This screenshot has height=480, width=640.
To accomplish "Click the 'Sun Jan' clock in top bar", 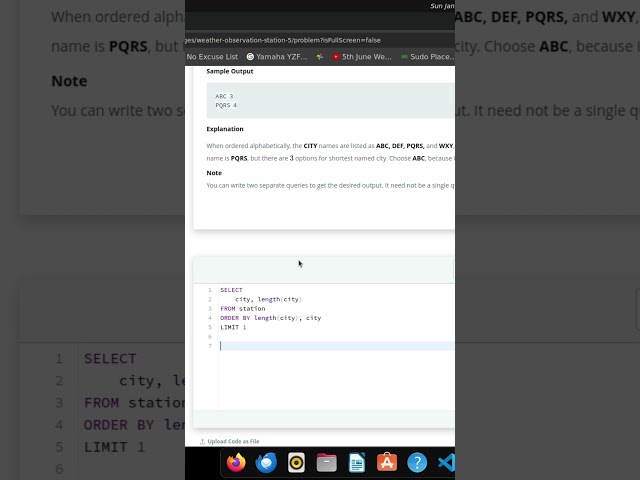I will coord(442,6).
